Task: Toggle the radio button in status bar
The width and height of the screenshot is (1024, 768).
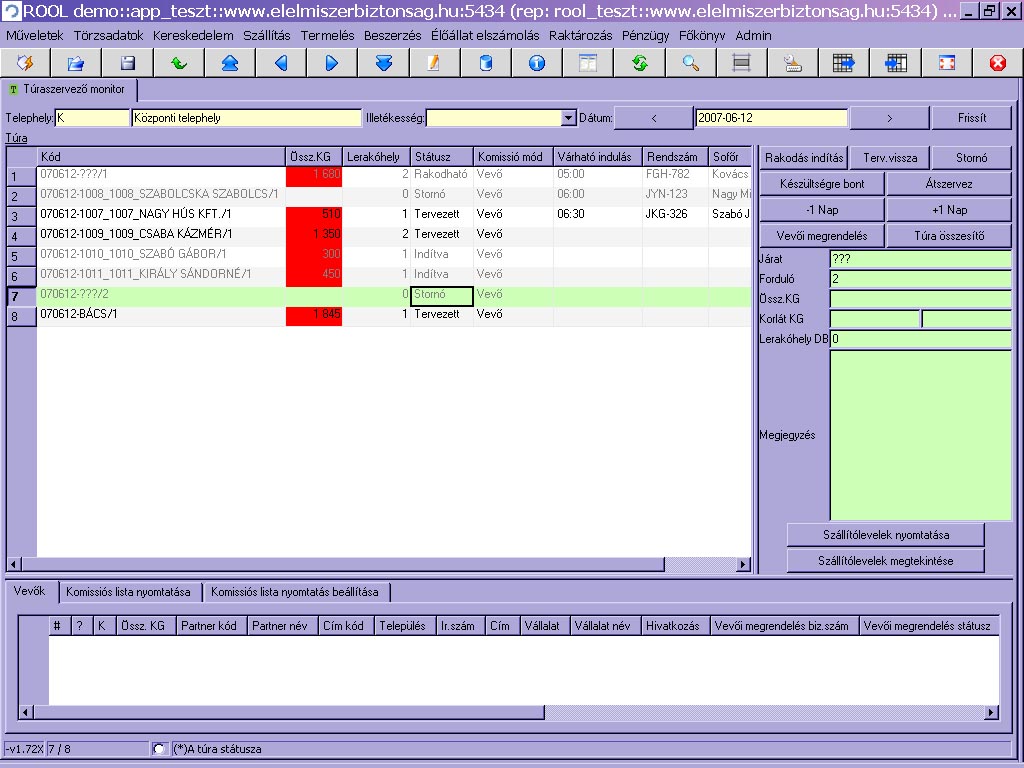Action: [x=159, y=749]
